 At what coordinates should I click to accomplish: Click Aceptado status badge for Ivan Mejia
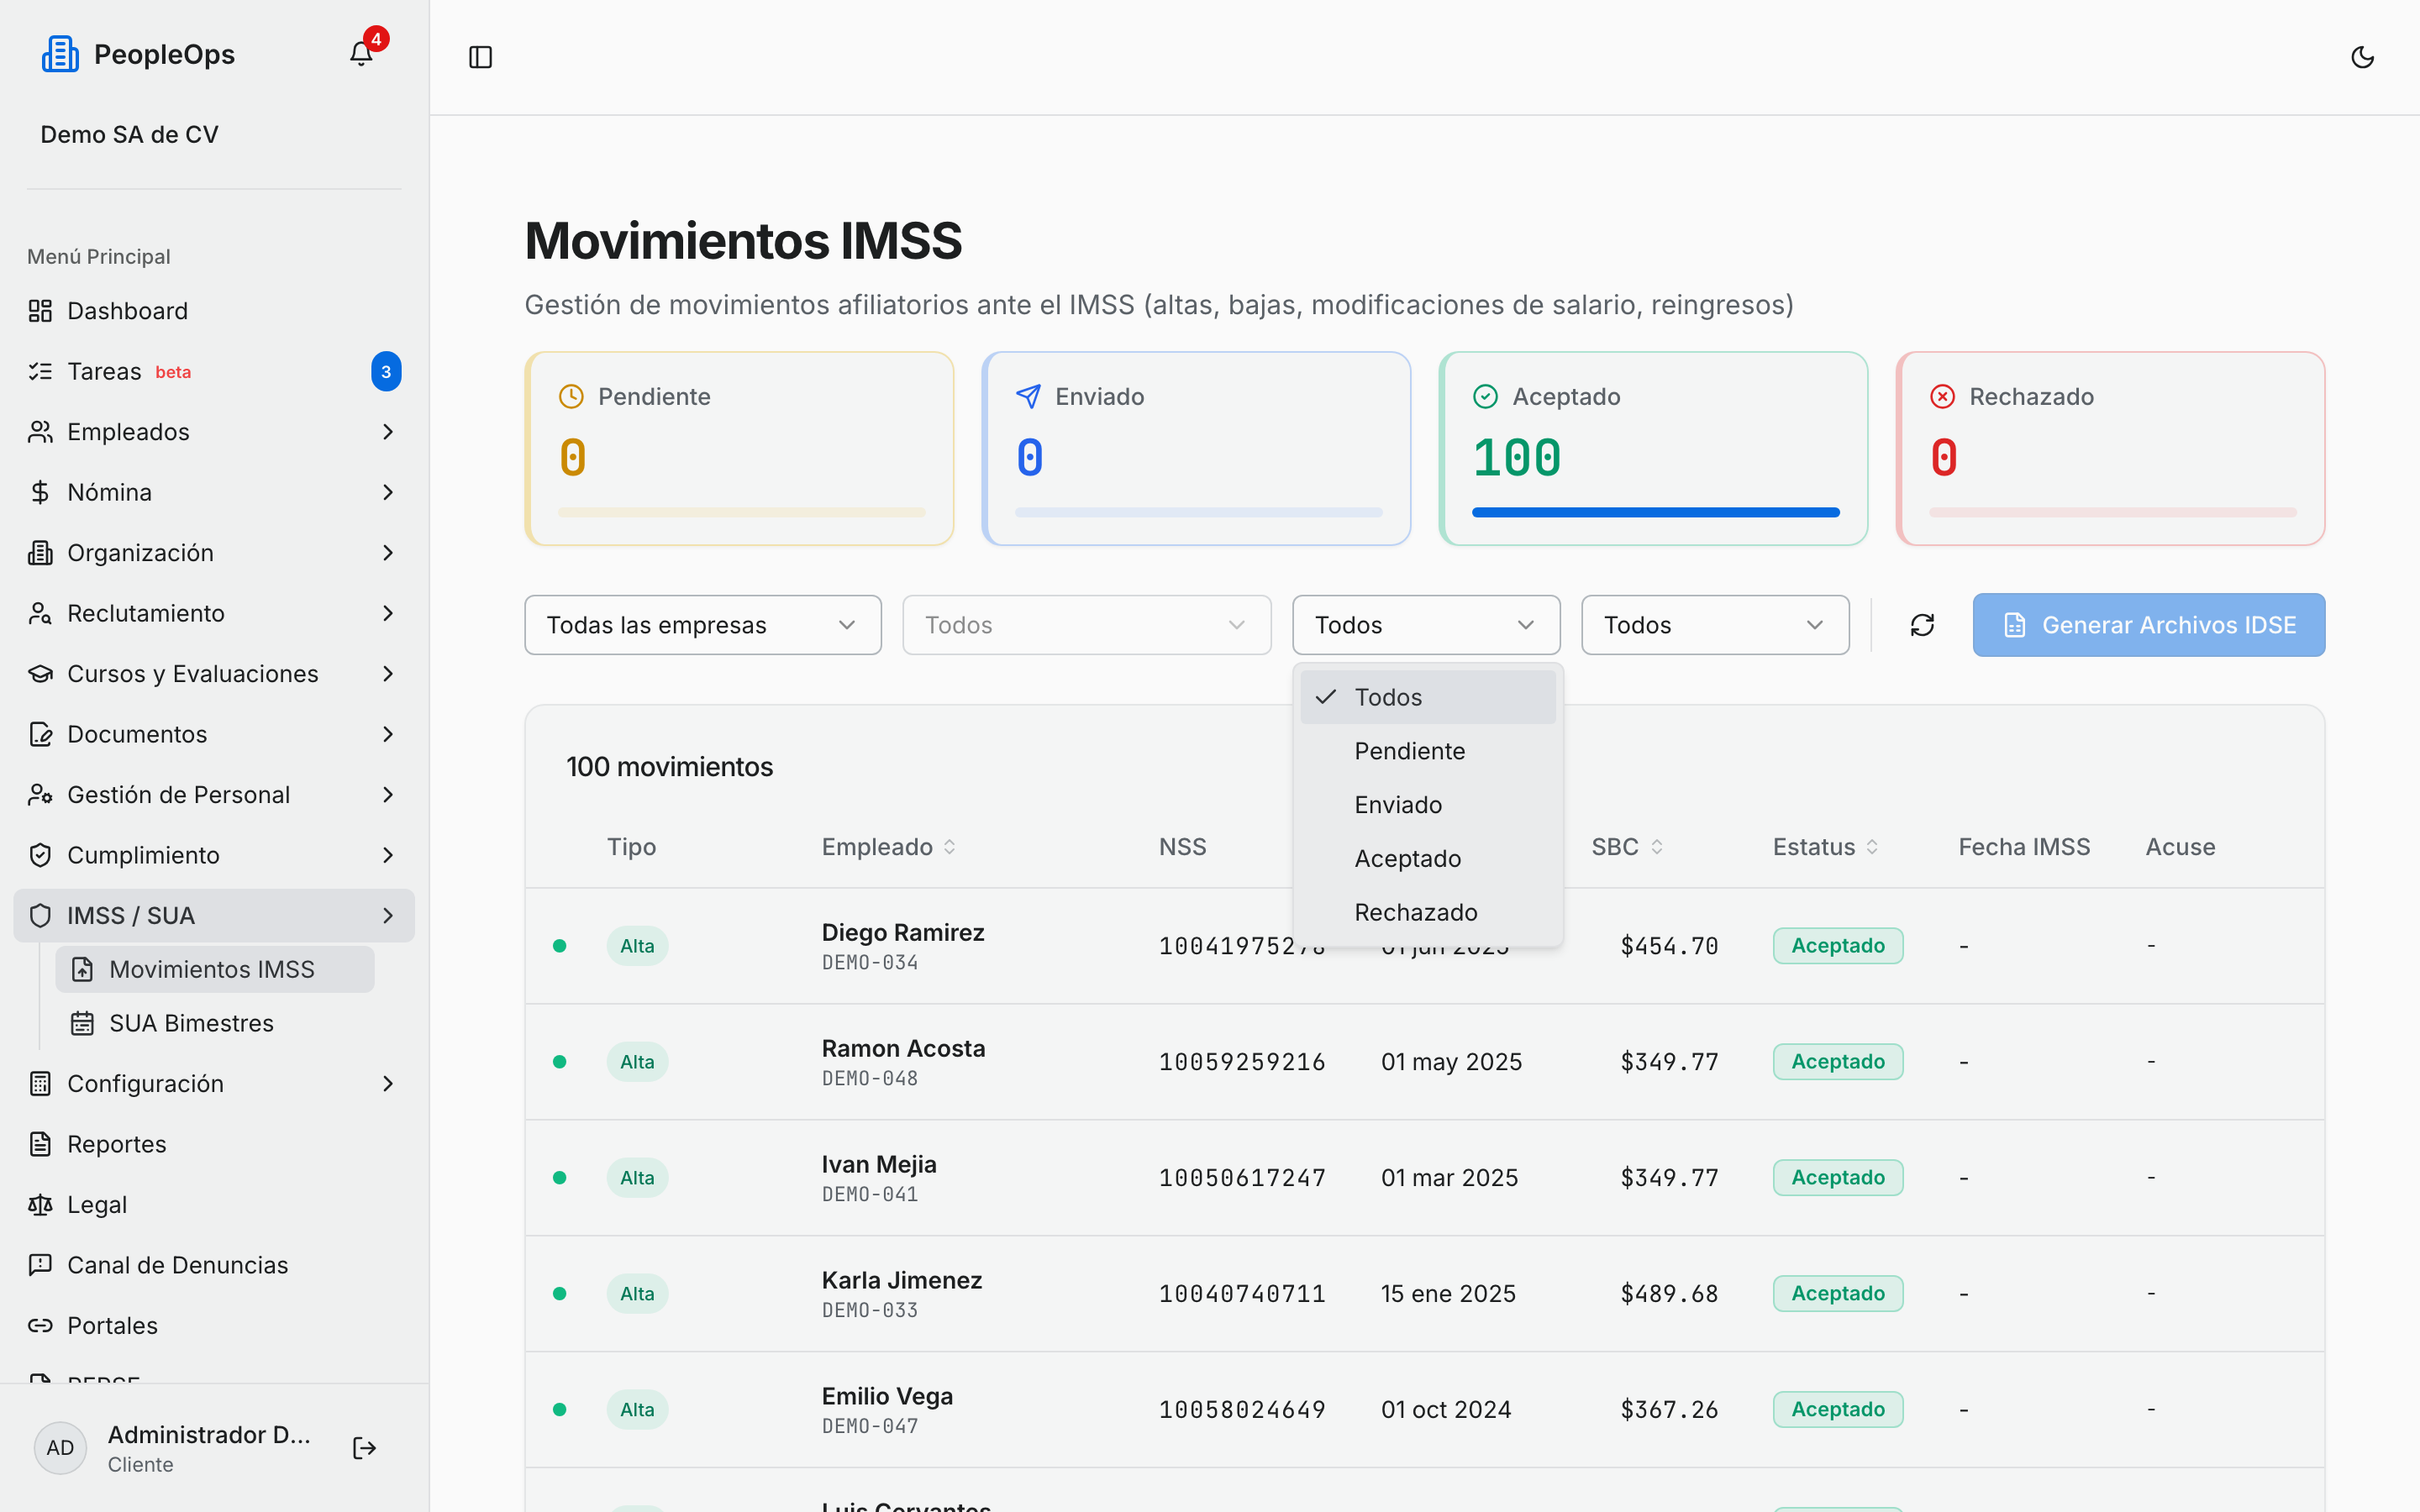point(1837,1178)
